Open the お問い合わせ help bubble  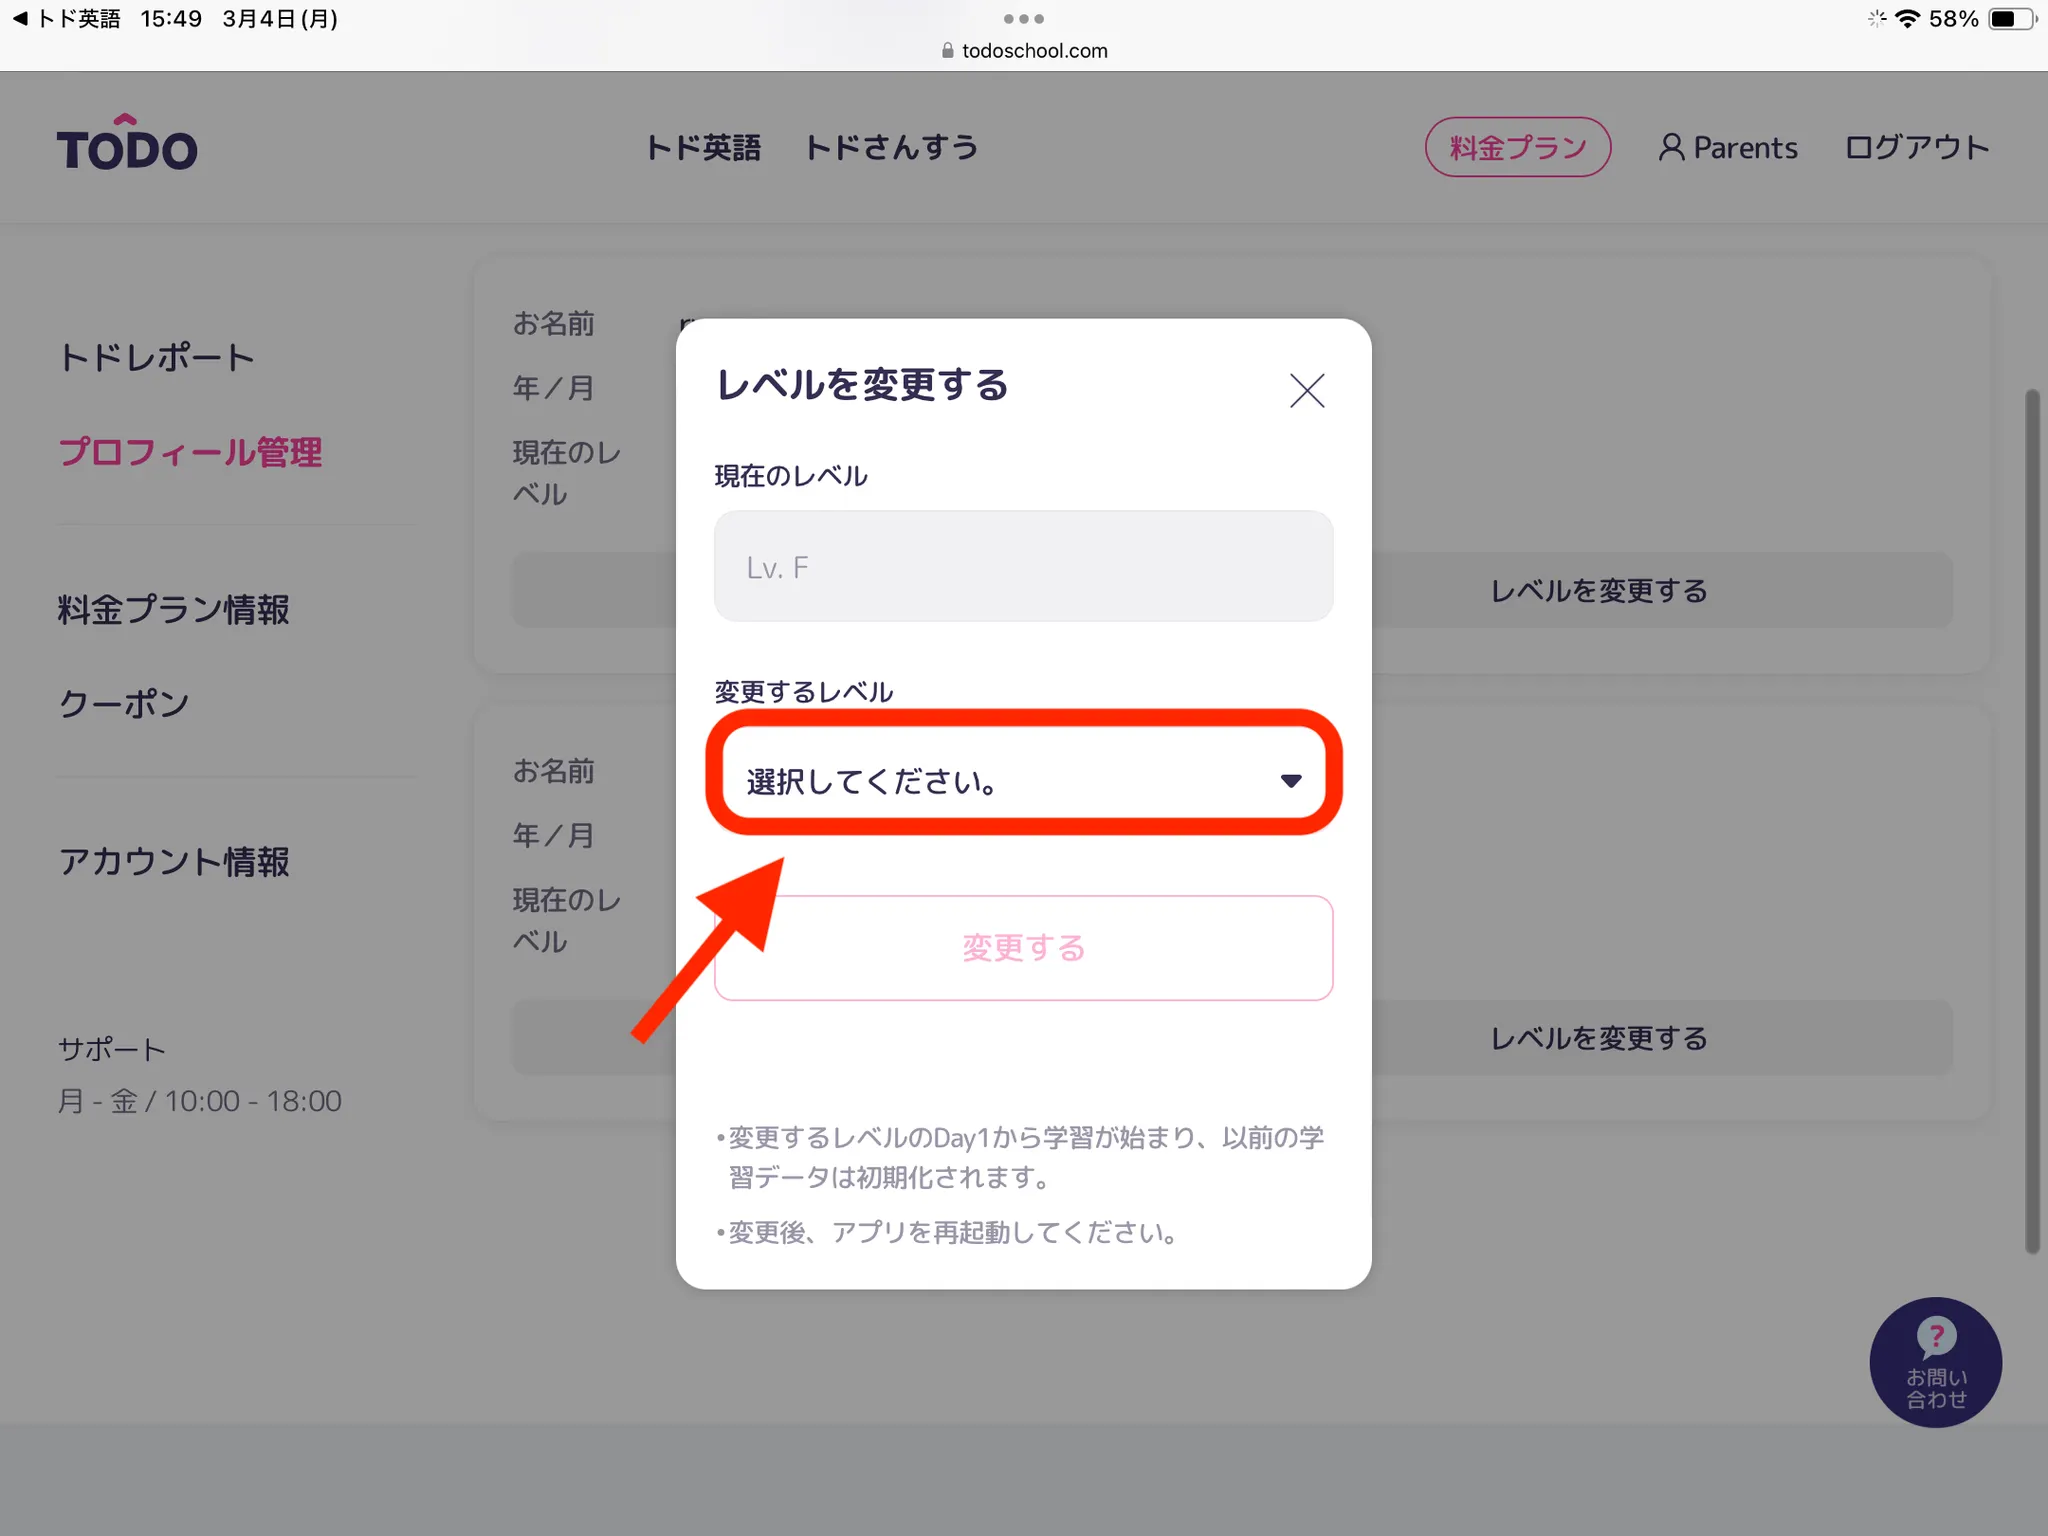1935,1362
